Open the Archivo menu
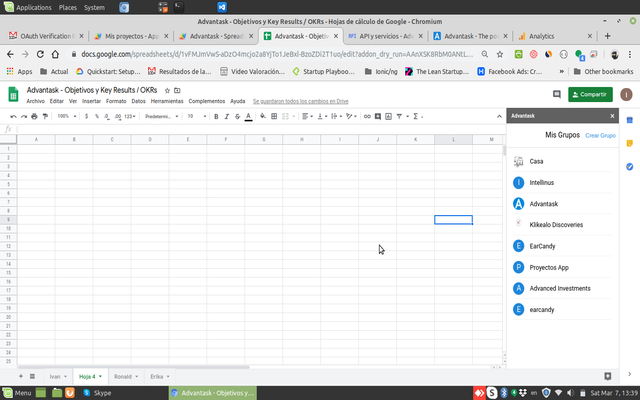 click(36, 101)
